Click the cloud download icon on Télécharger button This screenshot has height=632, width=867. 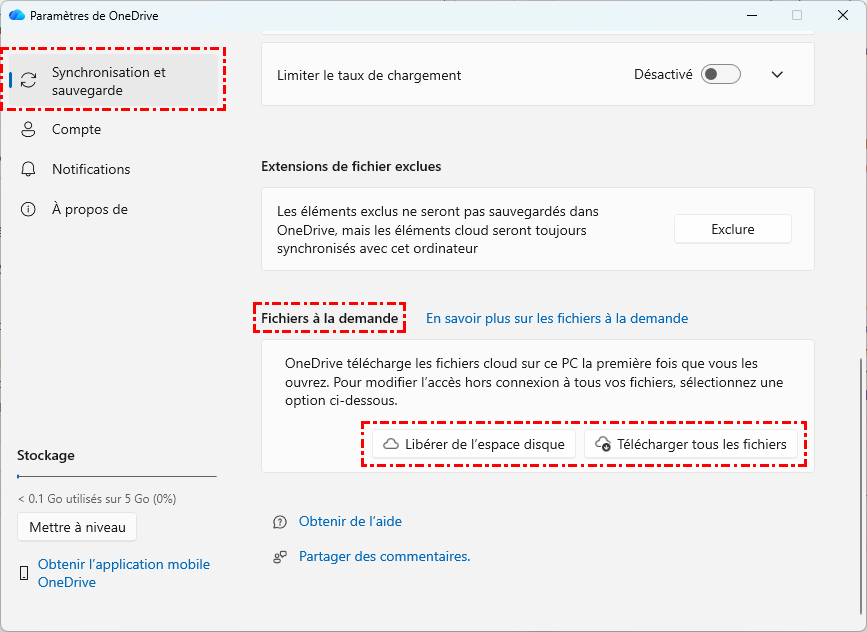603,444
